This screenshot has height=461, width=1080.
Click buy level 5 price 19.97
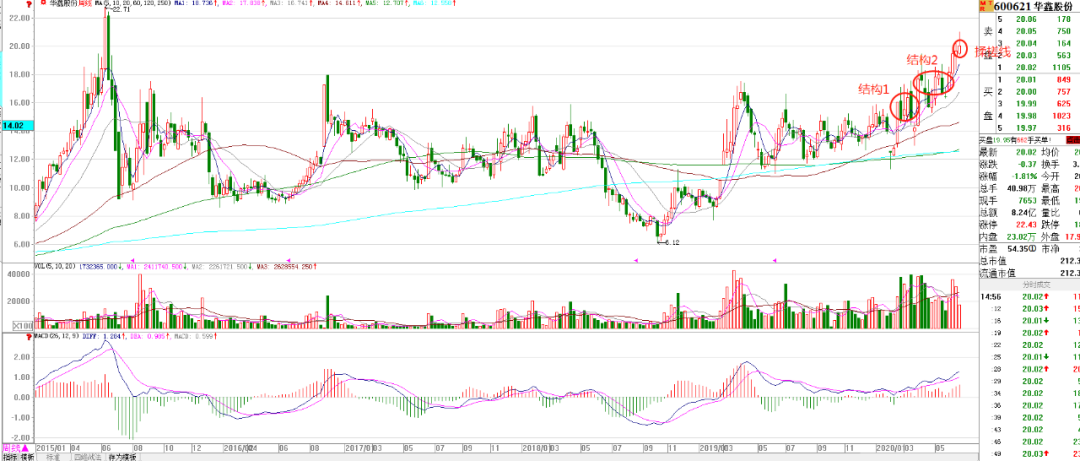(x=1027, y=127)
